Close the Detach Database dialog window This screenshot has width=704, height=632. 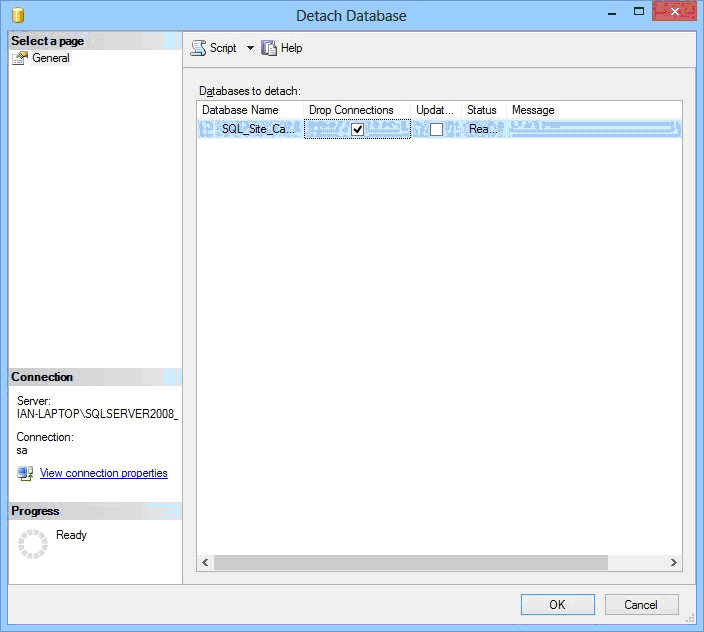tap(673, 12)
